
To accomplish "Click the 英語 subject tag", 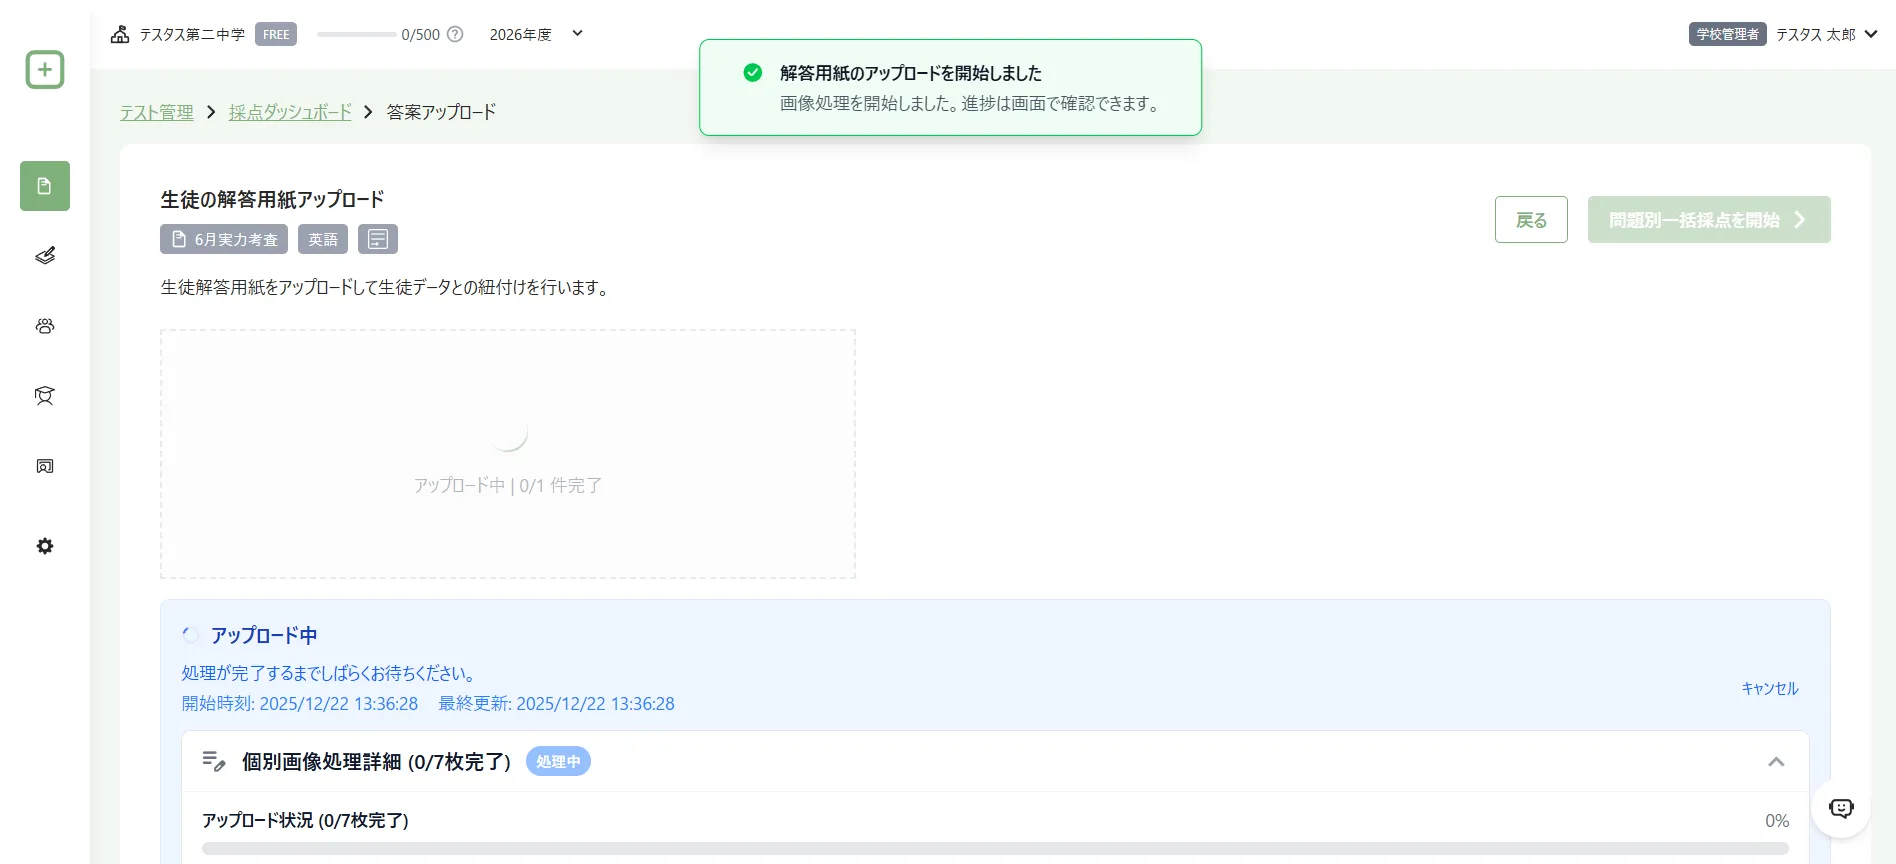I will click(323, 239).
